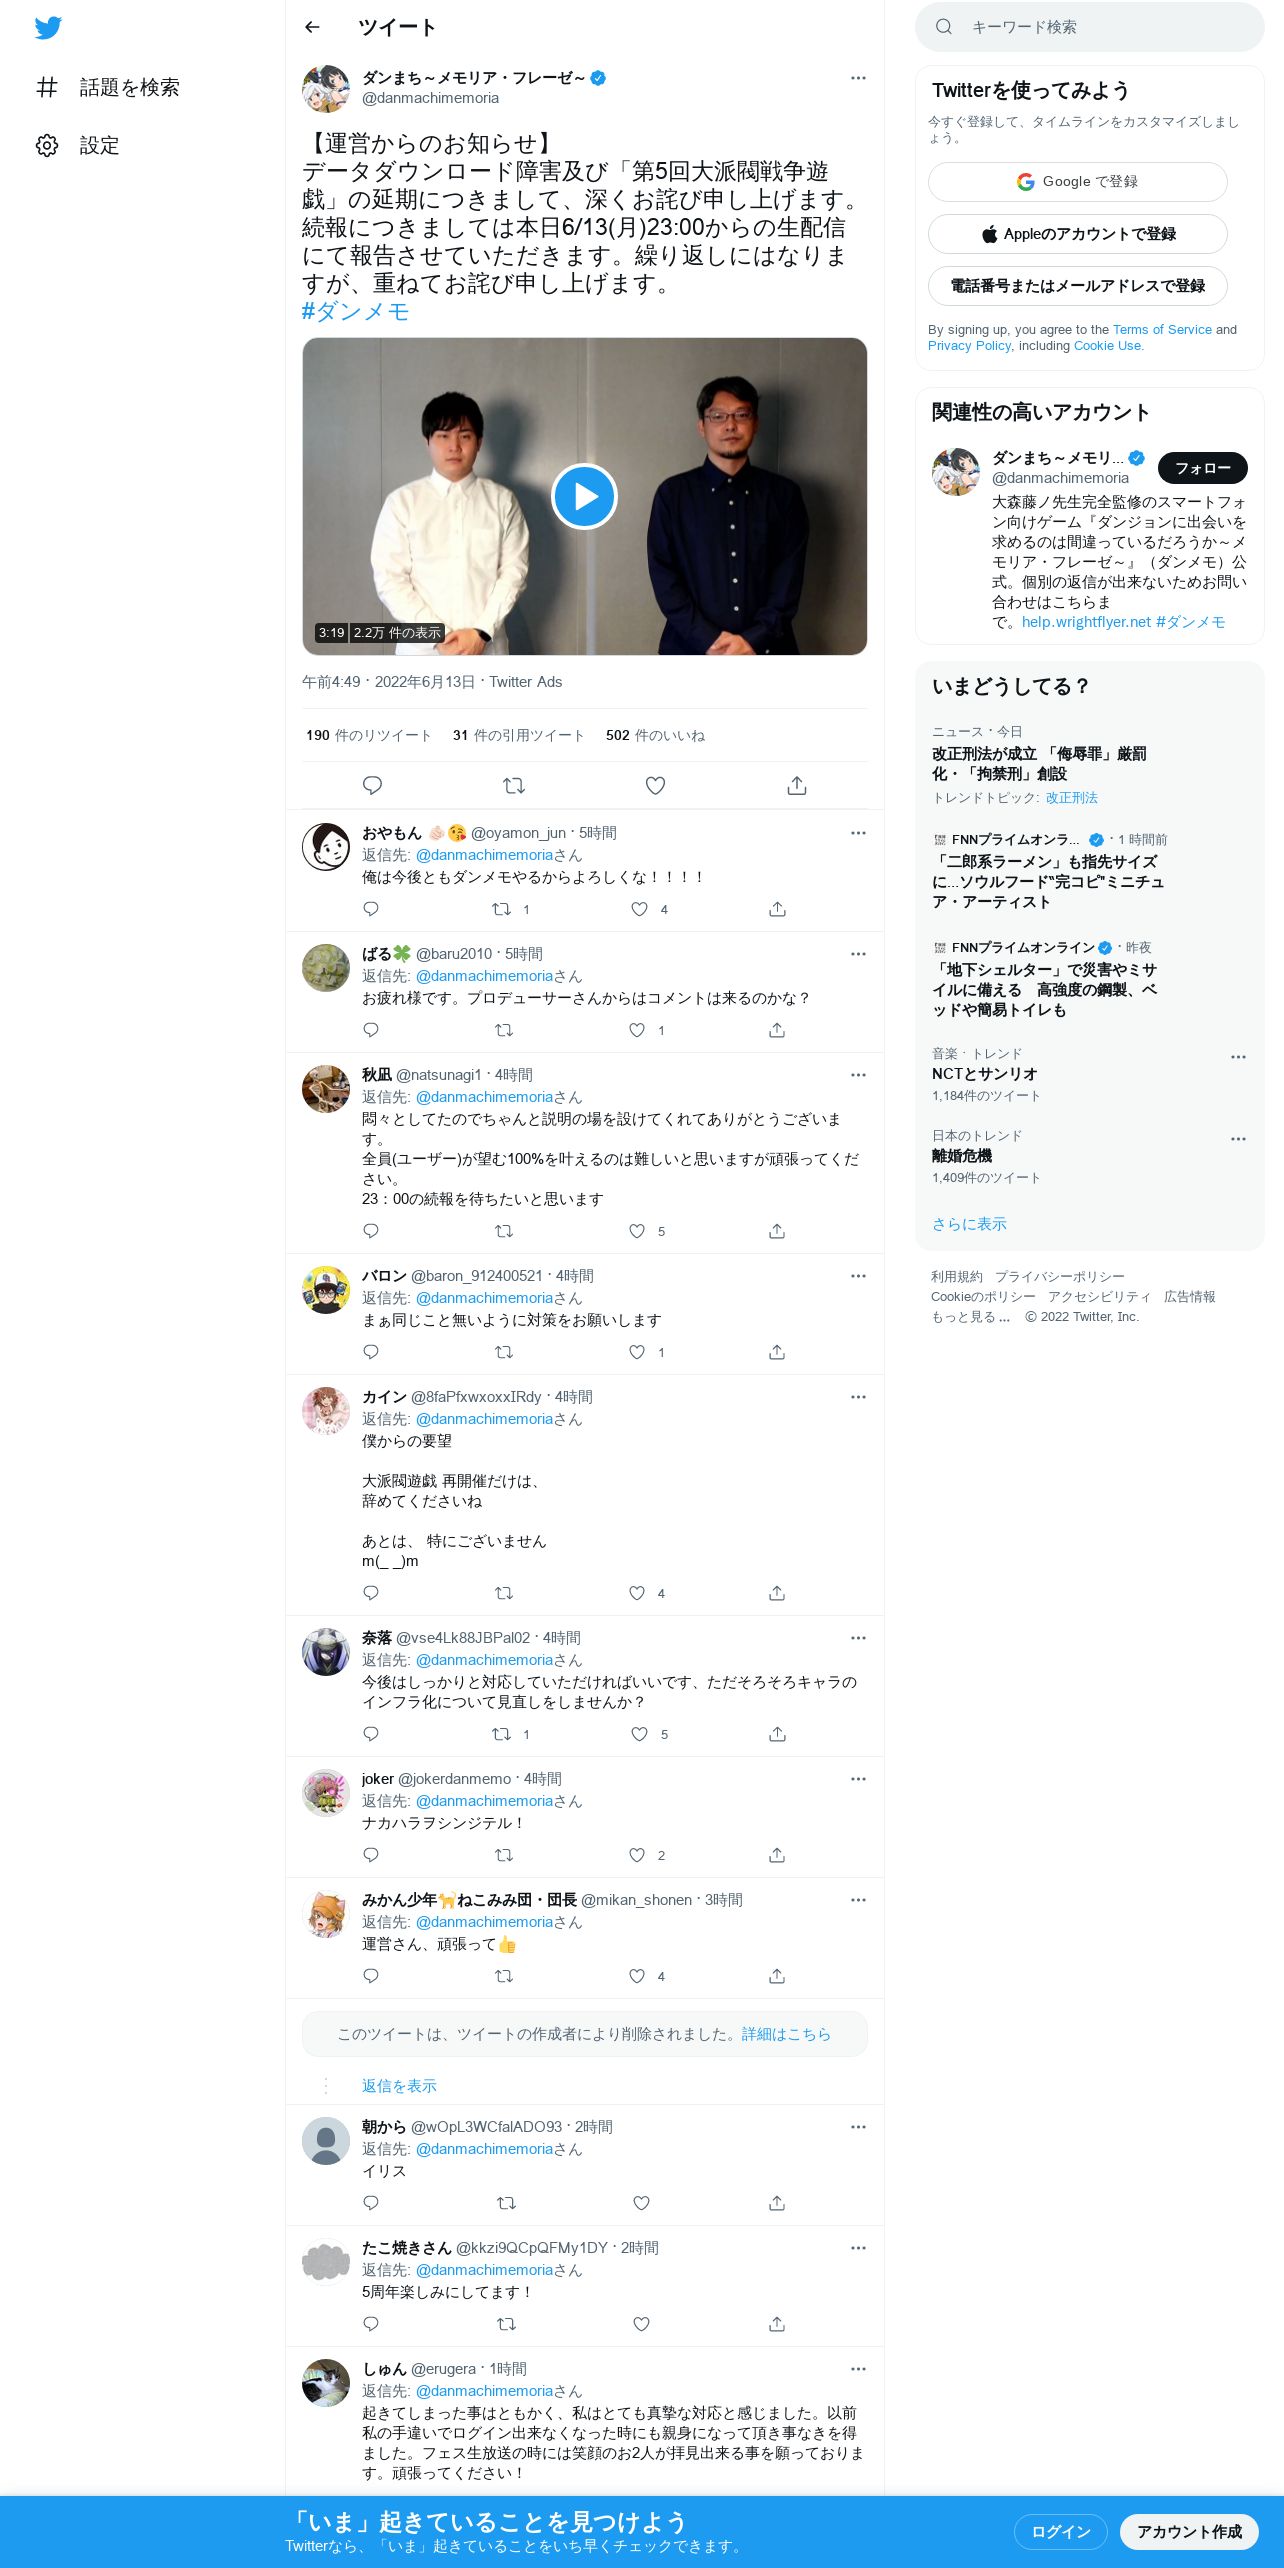Click the Twitter bird logo
This screenshot has height=2568, width=1284.
tap(48, 28)
